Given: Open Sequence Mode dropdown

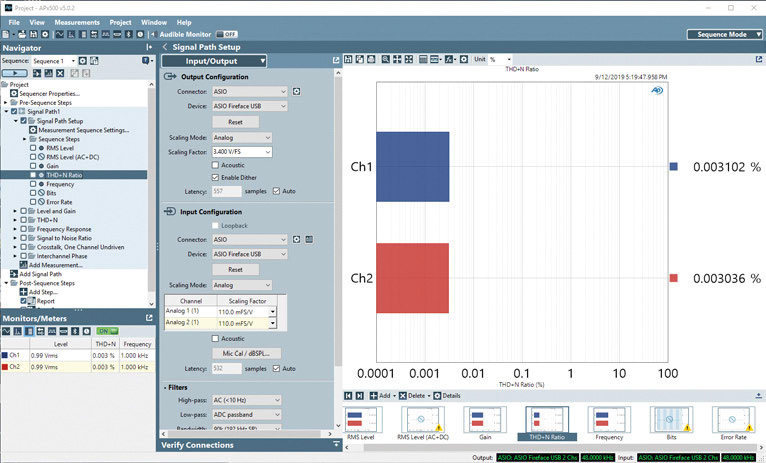Looking at the screenshot, I should [x=724, y=34].
